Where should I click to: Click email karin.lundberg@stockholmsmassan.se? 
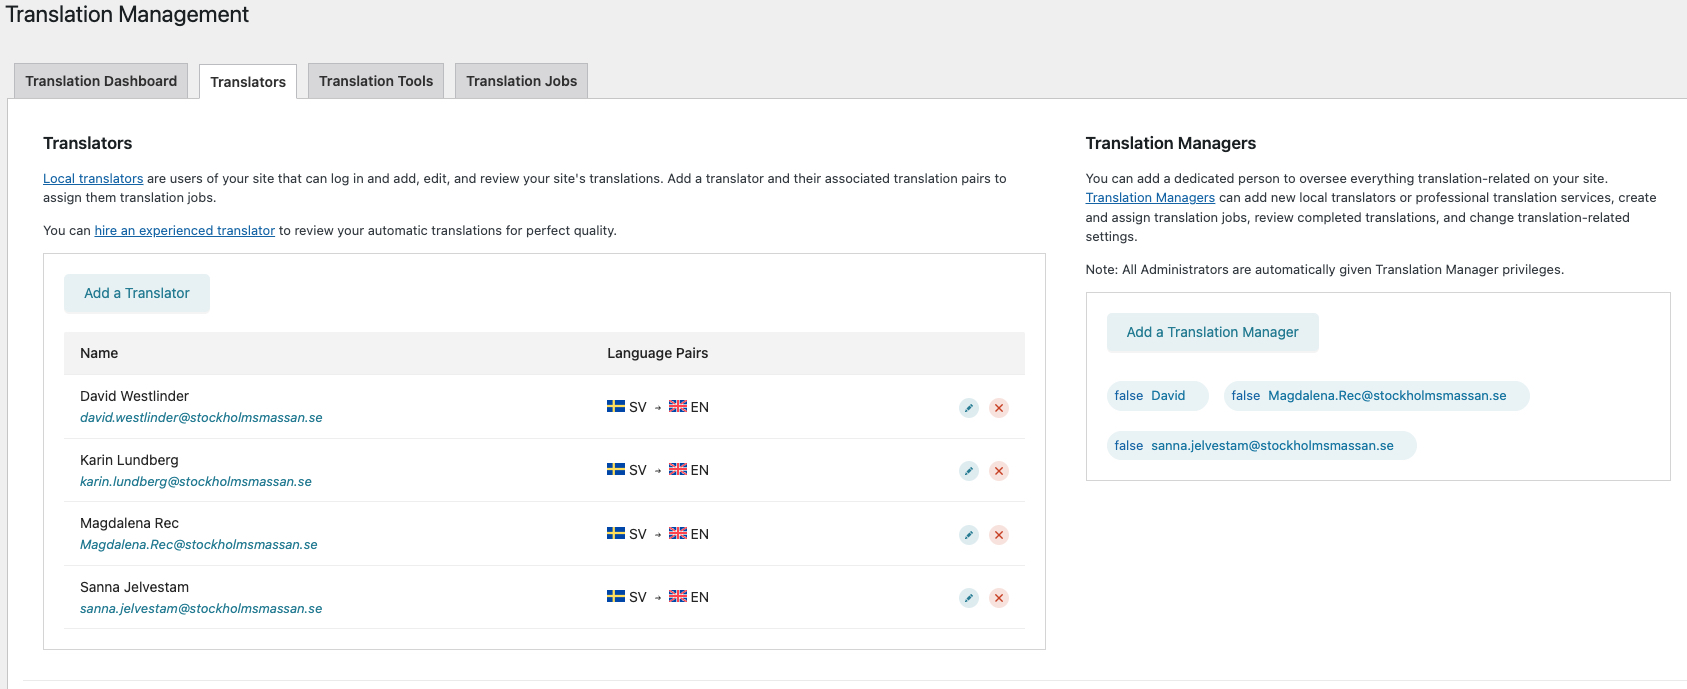coord(196,482)
